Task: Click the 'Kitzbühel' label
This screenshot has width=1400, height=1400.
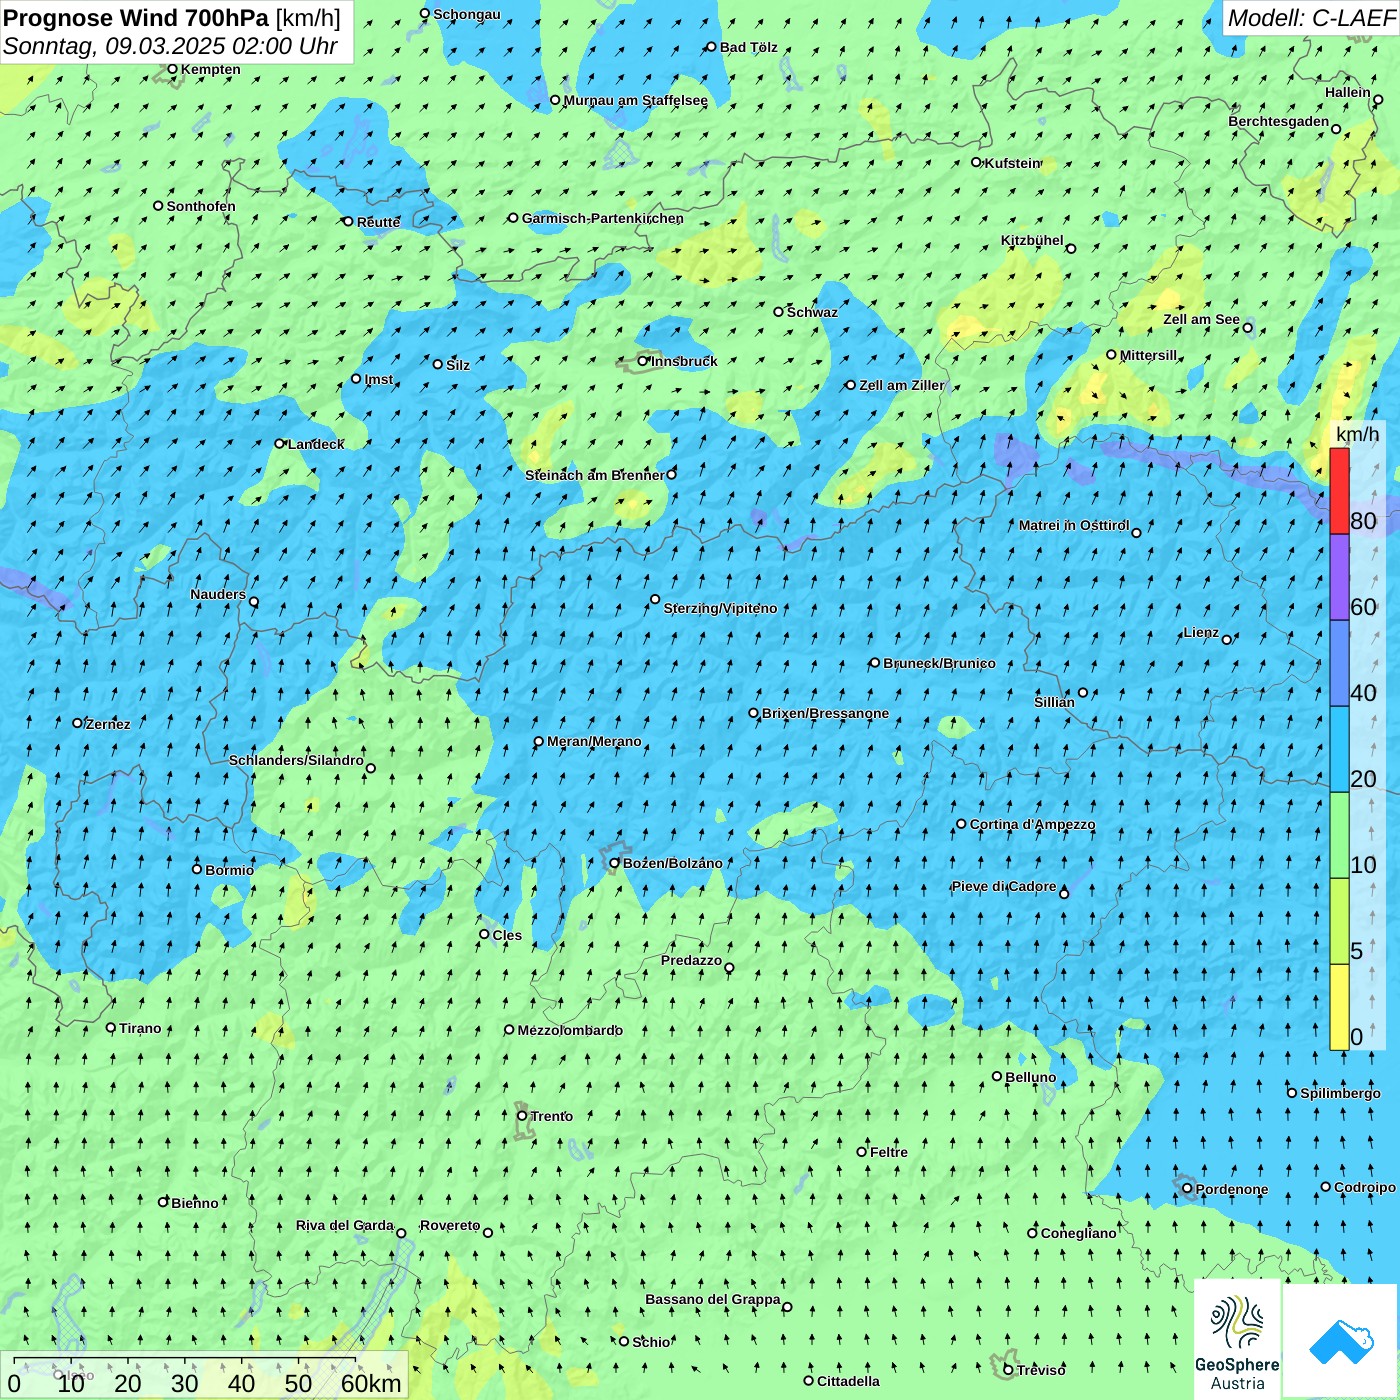Action: pyautogui.click(x=1032, y=240)
